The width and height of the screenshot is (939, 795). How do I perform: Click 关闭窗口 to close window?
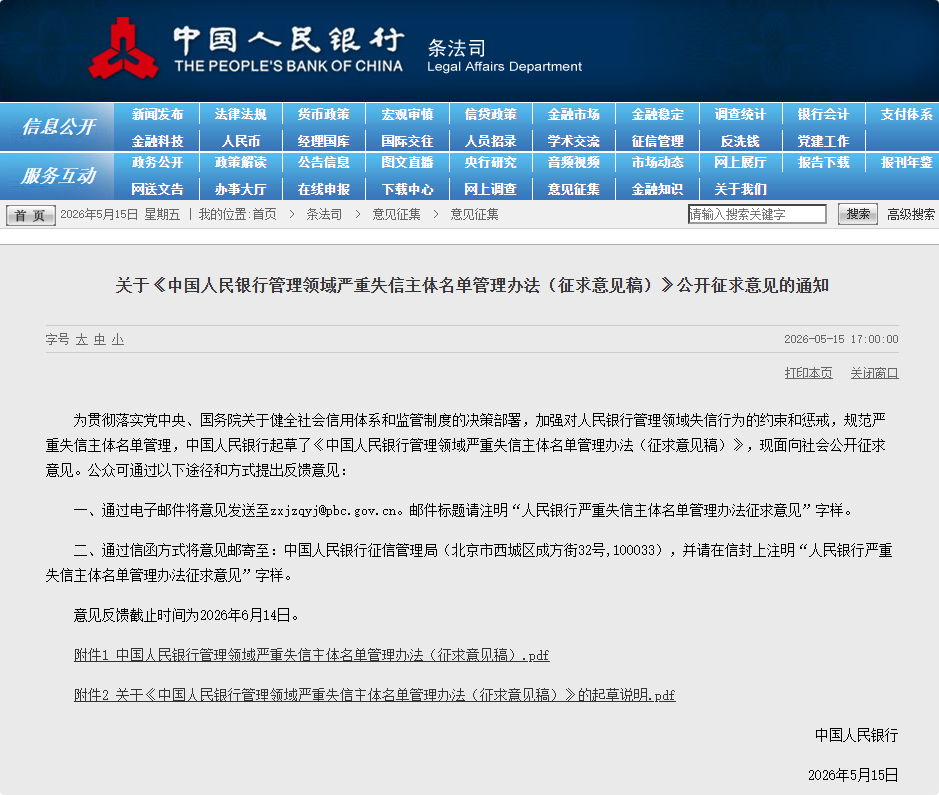pos(874,373)
